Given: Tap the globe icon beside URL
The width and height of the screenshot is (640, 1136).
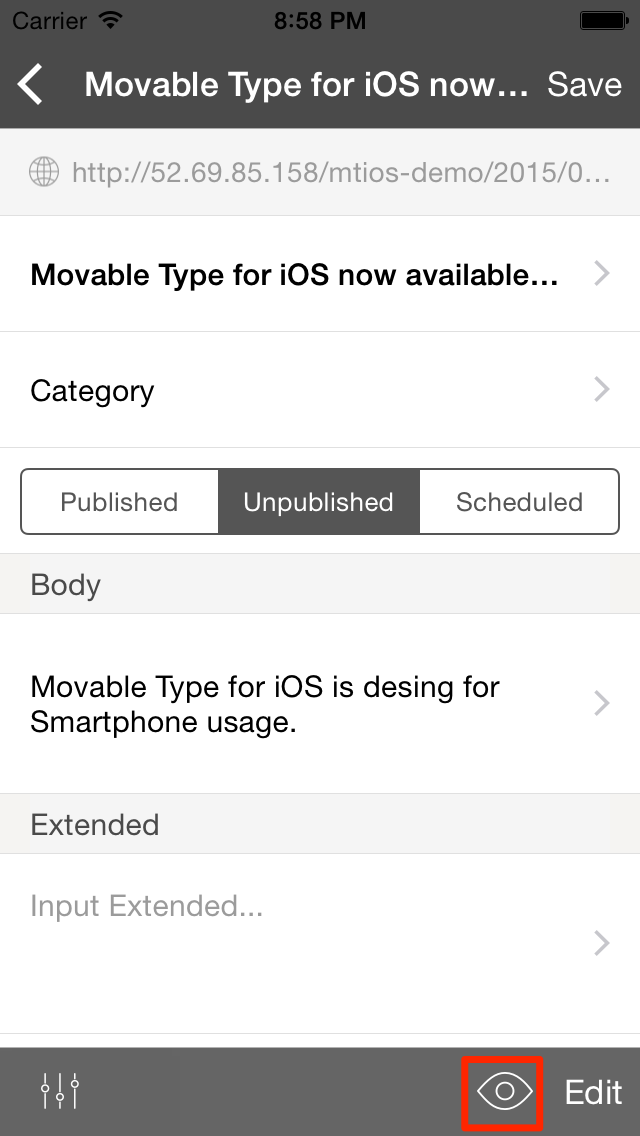Looking at the screenshot, I should point(43,172).
